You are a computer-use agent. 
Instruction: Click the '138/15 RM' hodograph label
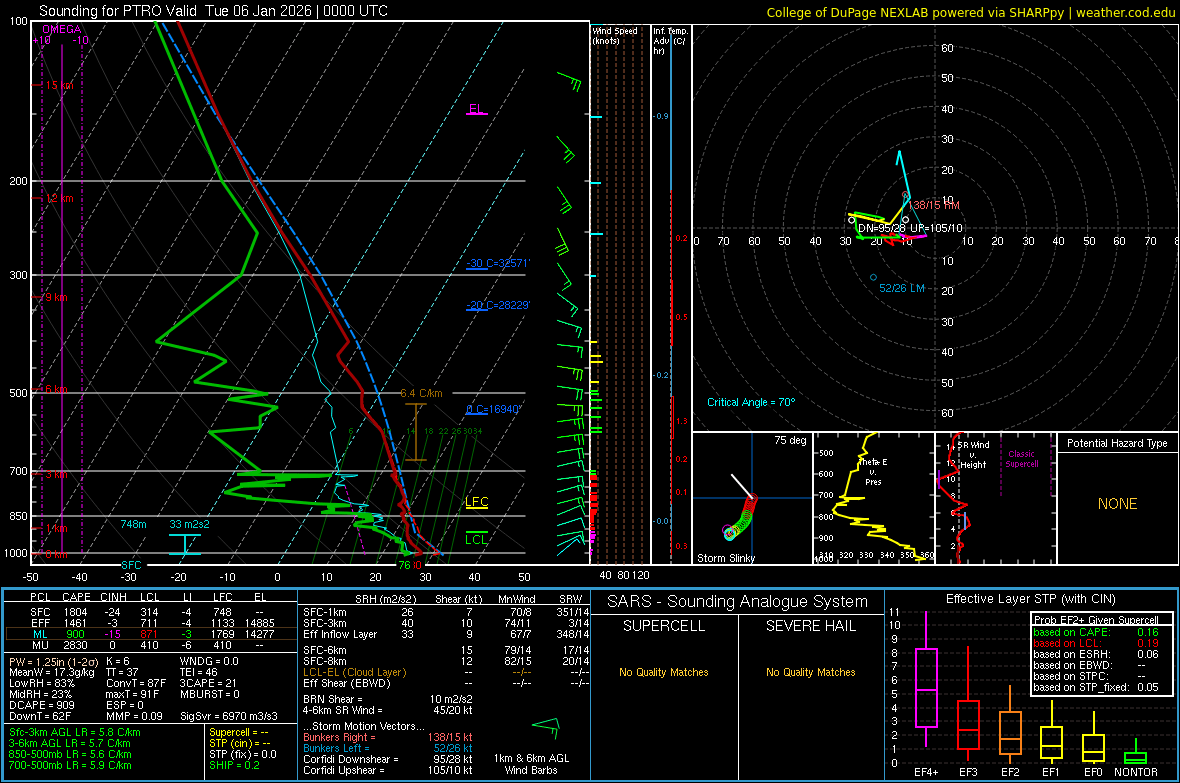coord(934,206)
